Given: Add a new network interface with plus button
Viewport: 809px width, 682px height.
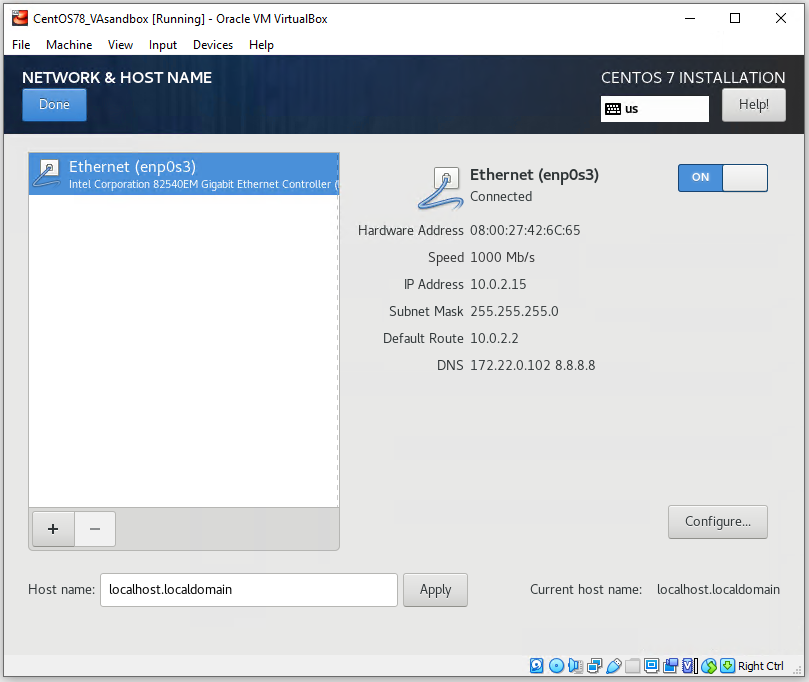Looking at the screenshot, I should [x=53, y=529].
